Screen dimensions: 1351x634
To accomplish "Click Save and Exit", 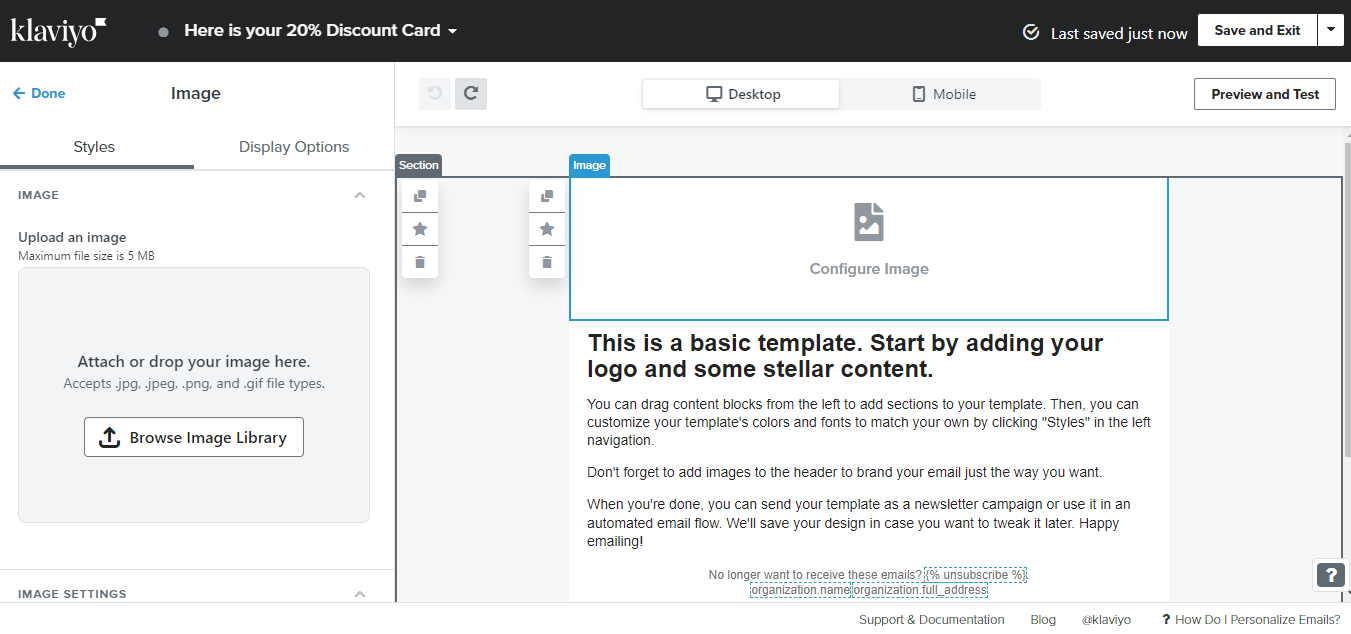I will [x=1257, y=31].
